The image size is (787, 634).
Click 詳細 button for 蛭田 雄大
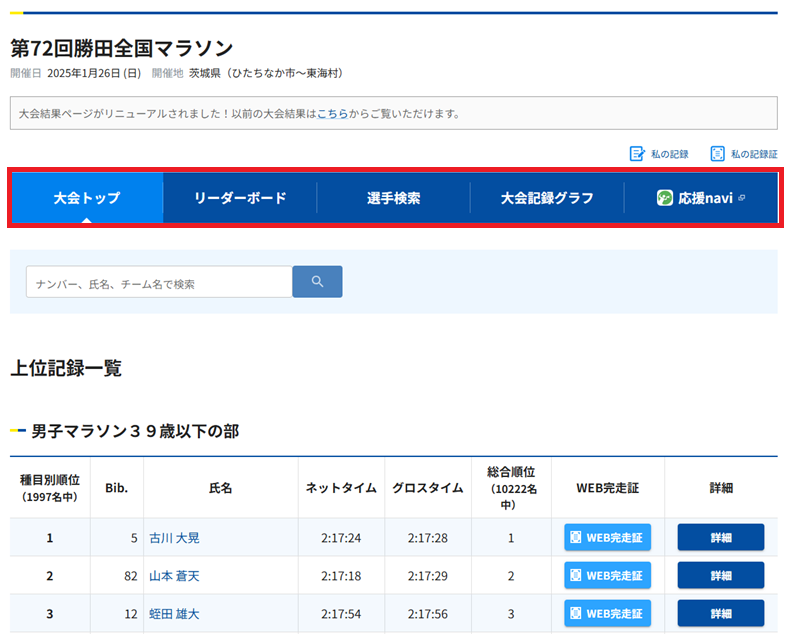720,614
